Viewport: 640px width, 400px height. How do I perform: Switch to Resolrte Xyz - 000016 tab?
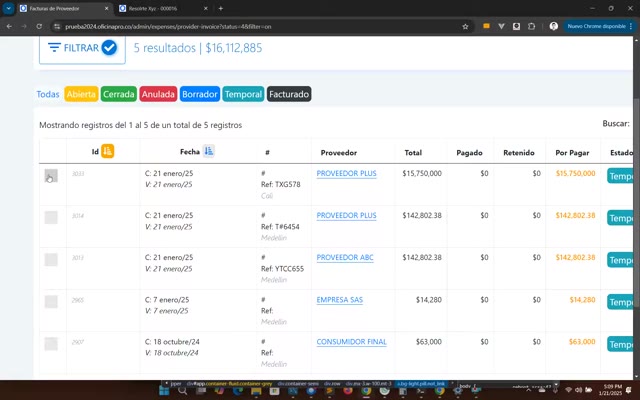click(x=164, y=8)
